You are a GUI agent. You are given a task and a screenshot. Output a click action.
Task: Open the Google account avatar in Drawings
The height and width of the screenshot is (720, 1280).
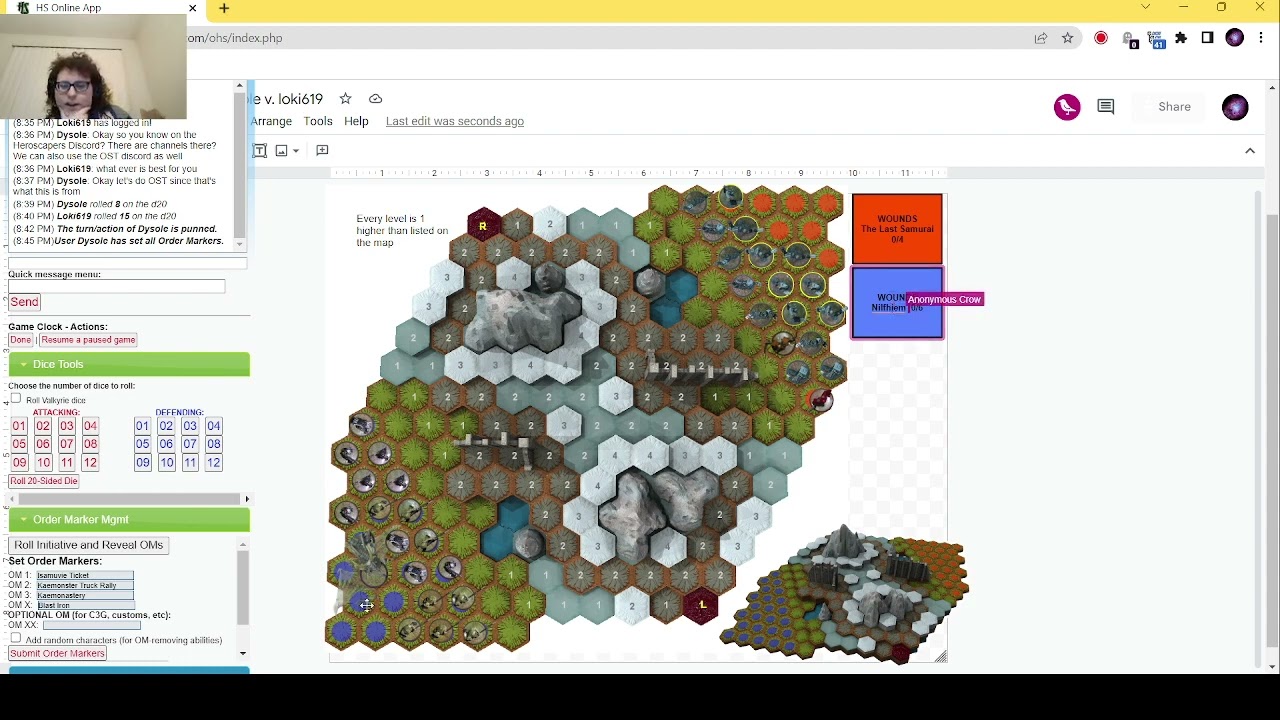pyautogui.click(x=1235, y=107)
